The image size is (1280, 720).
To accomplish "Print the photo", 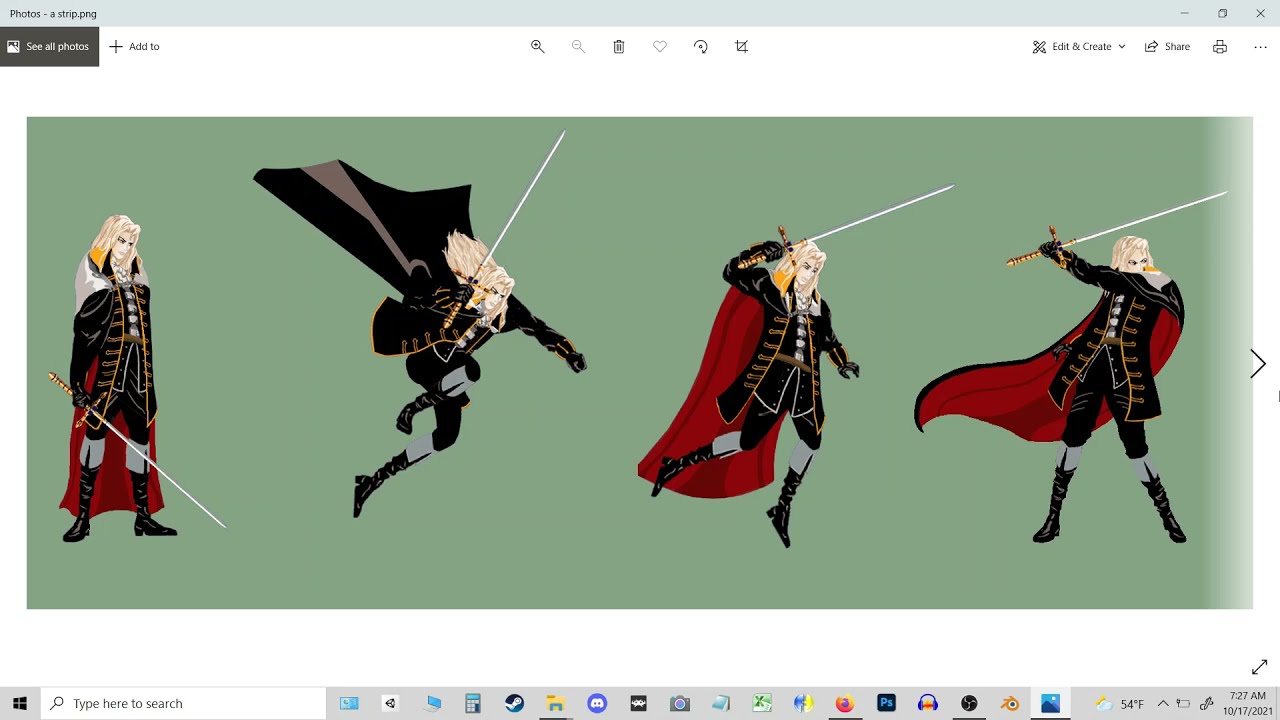I will click(1220, 46).
